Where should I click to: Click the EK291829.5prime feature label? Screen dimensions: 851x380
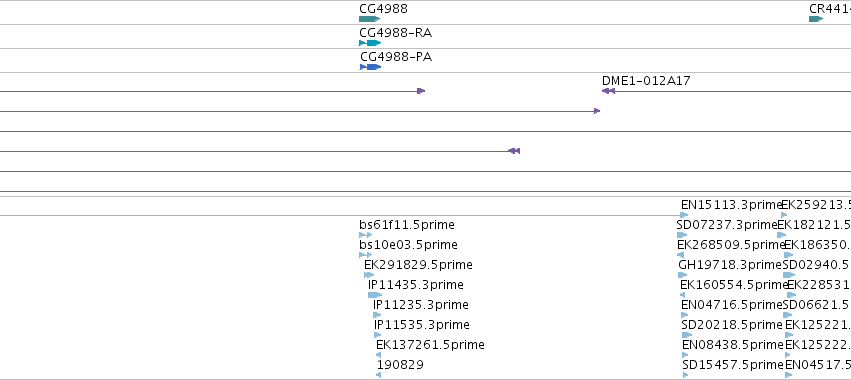(418, 264)
